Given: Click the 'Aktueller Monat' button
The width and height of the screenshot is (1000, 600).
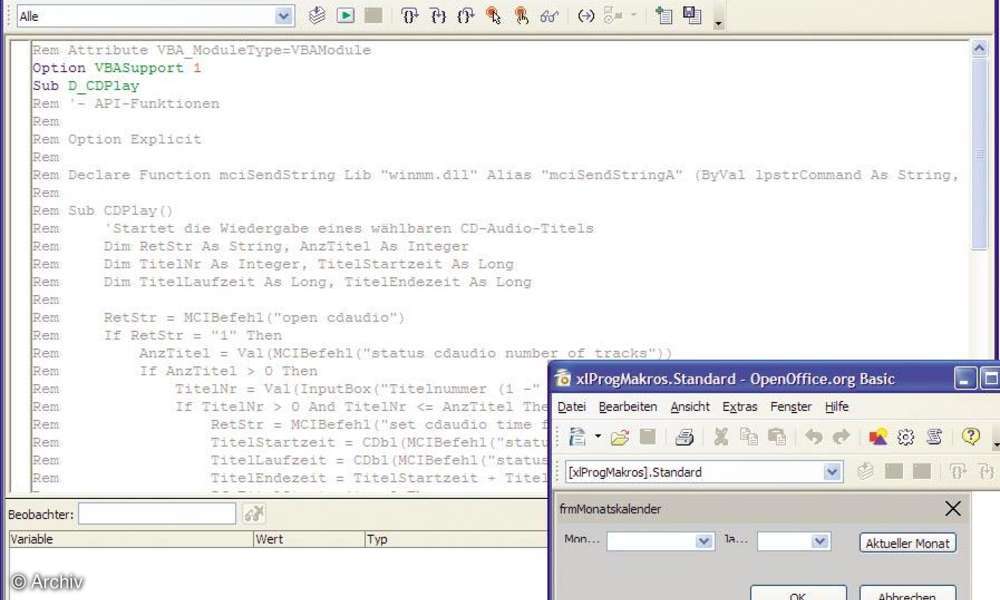Looking at the screenshot, I should 907,543.
